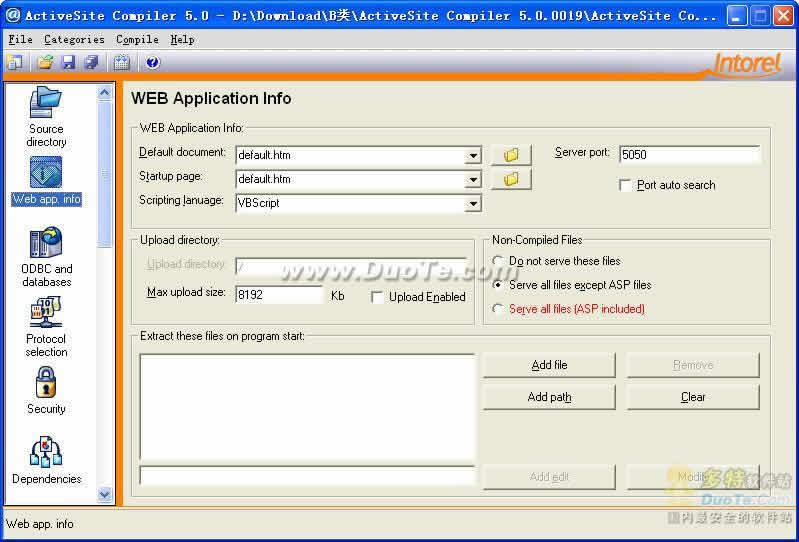
Task: Click the Save project disk icon
Action: (x=68, y=63)
